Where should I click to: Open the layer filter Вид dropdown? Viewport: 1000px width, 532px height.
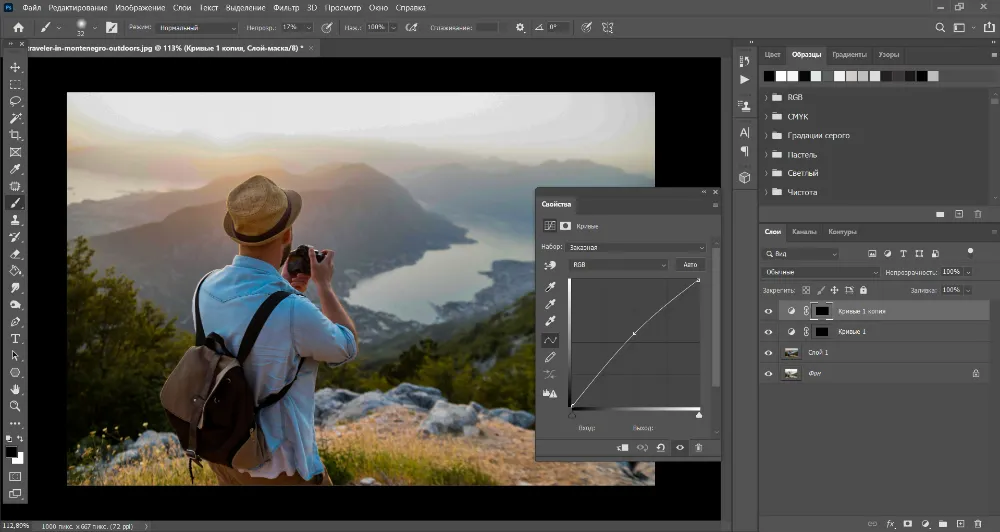point(800,254)
